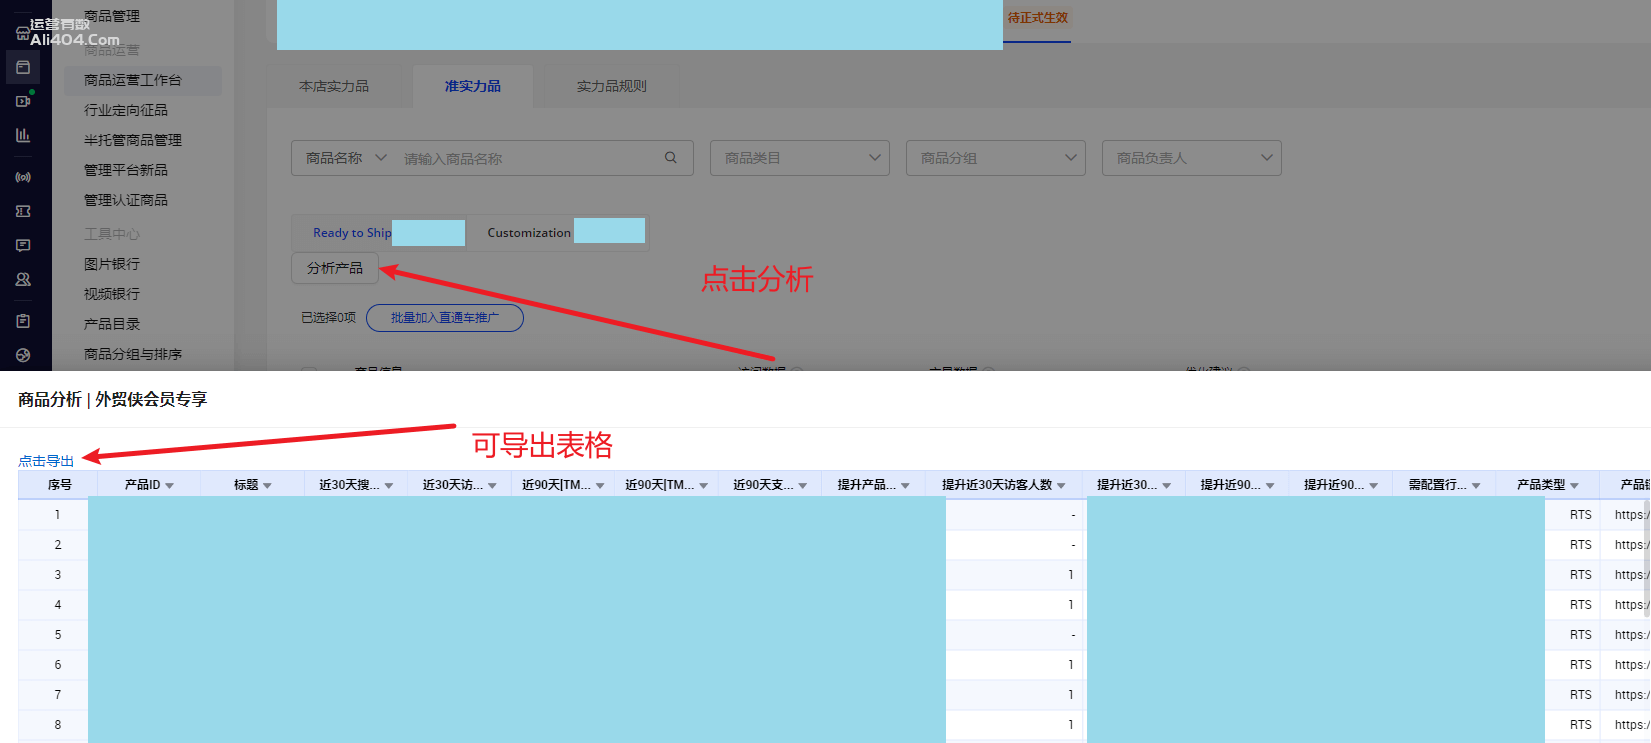Viewport: 1651px width, 743px height.
Task: Select the 准实力品 tab
Action: [473, 87]
